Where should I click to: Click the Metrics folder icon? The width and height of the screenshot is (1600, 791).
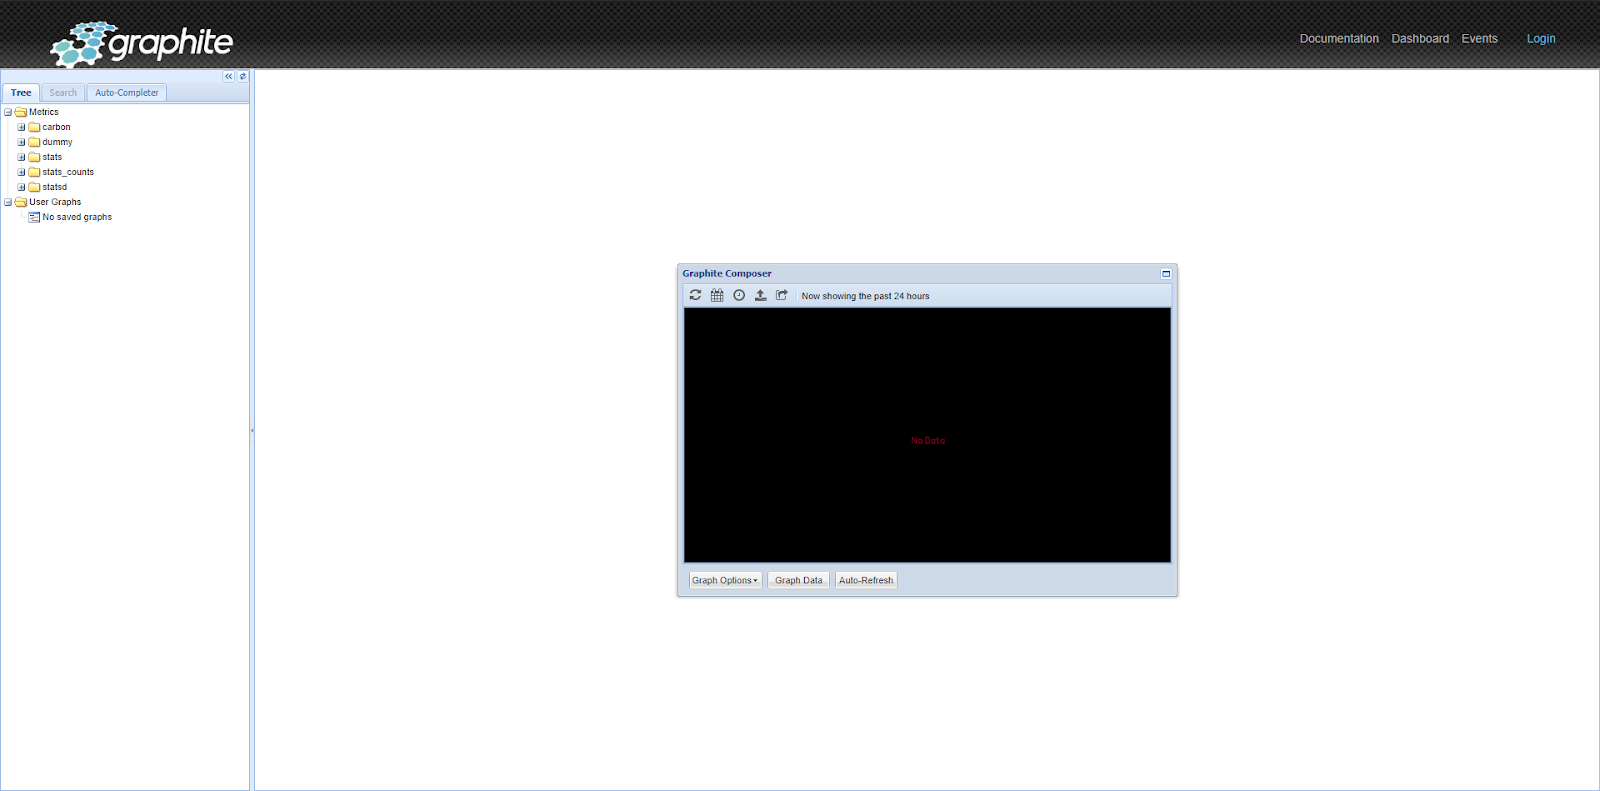[x=21, y=112]
